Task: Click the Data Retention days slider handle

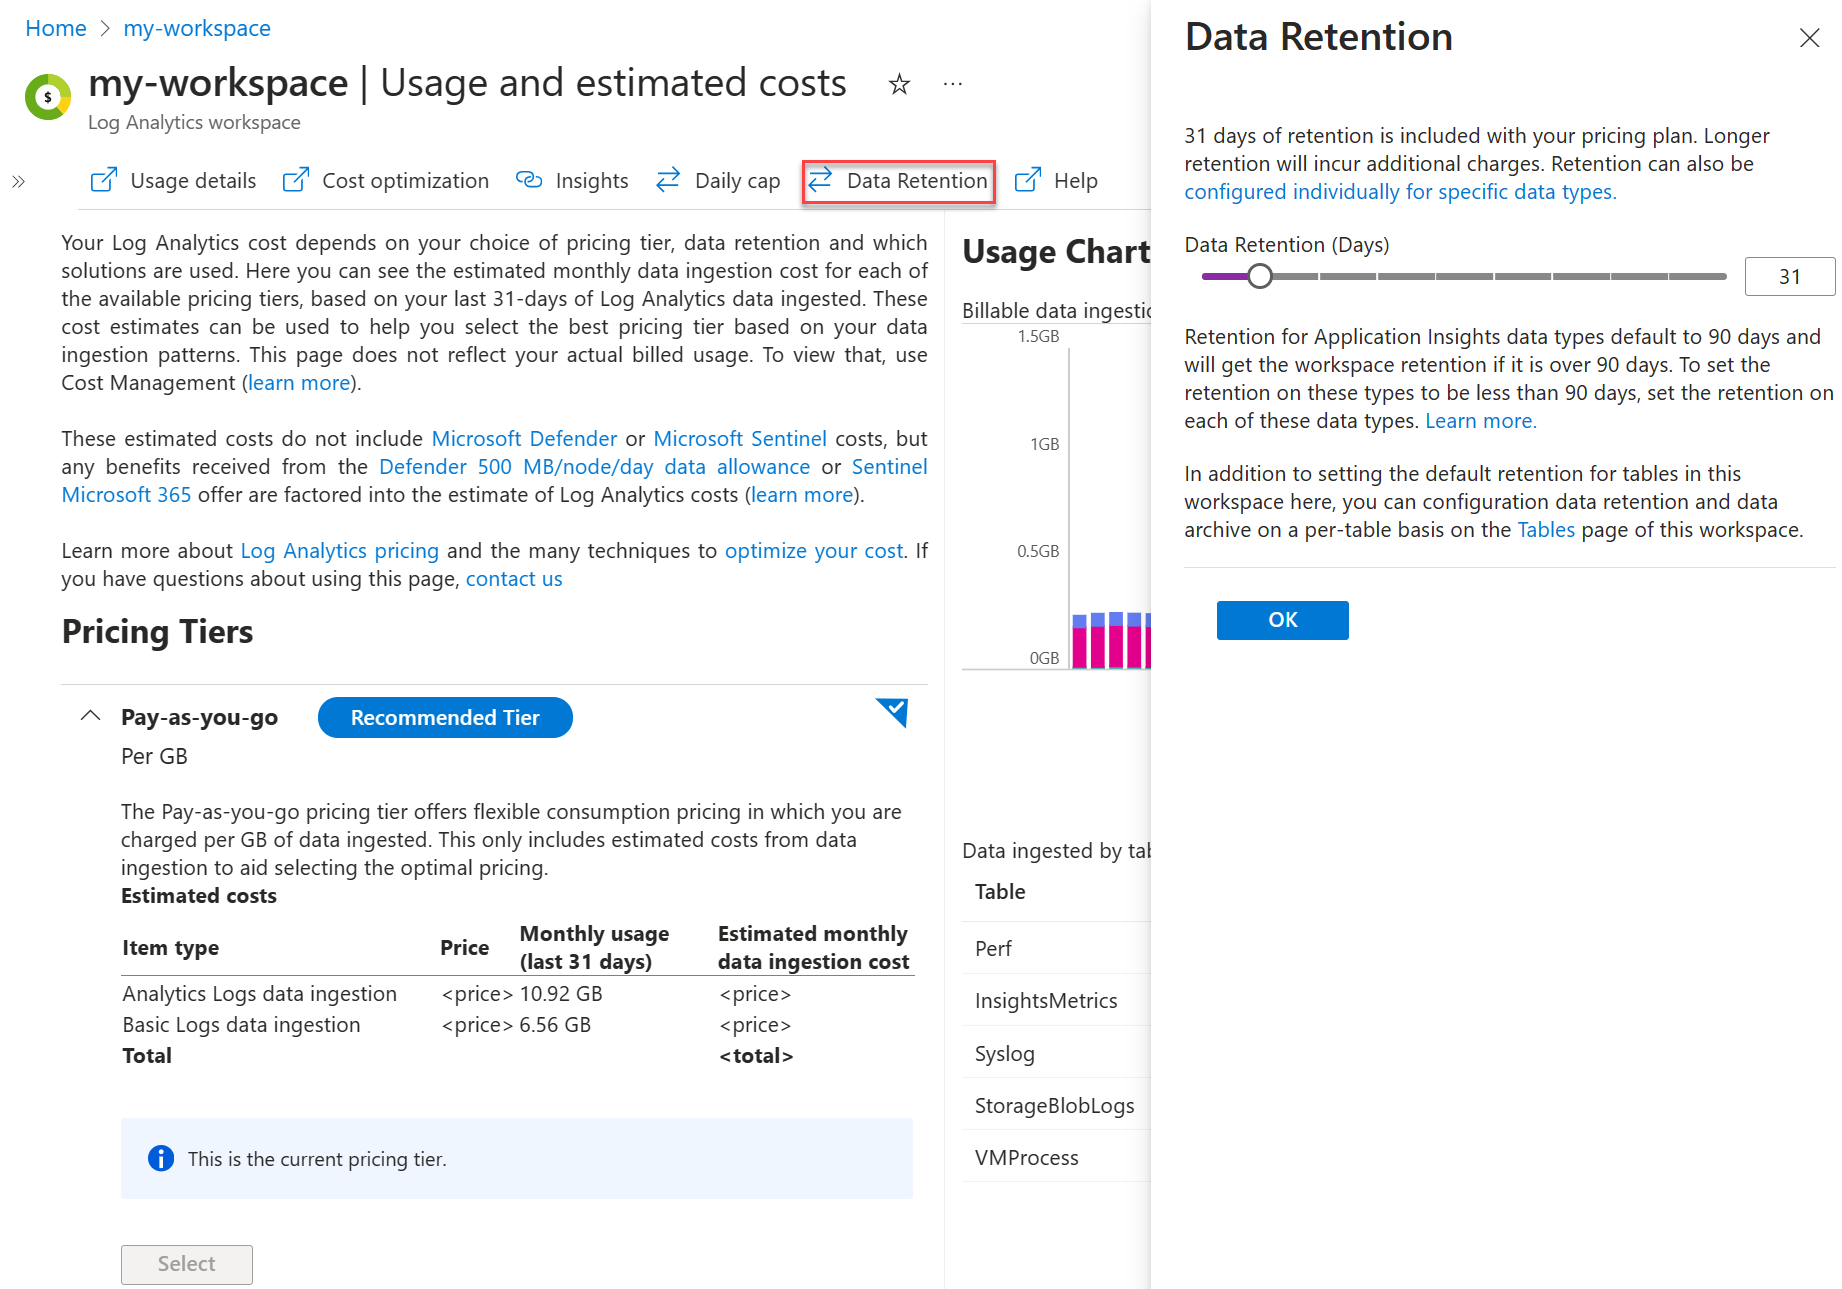Action: (1260, 276)
